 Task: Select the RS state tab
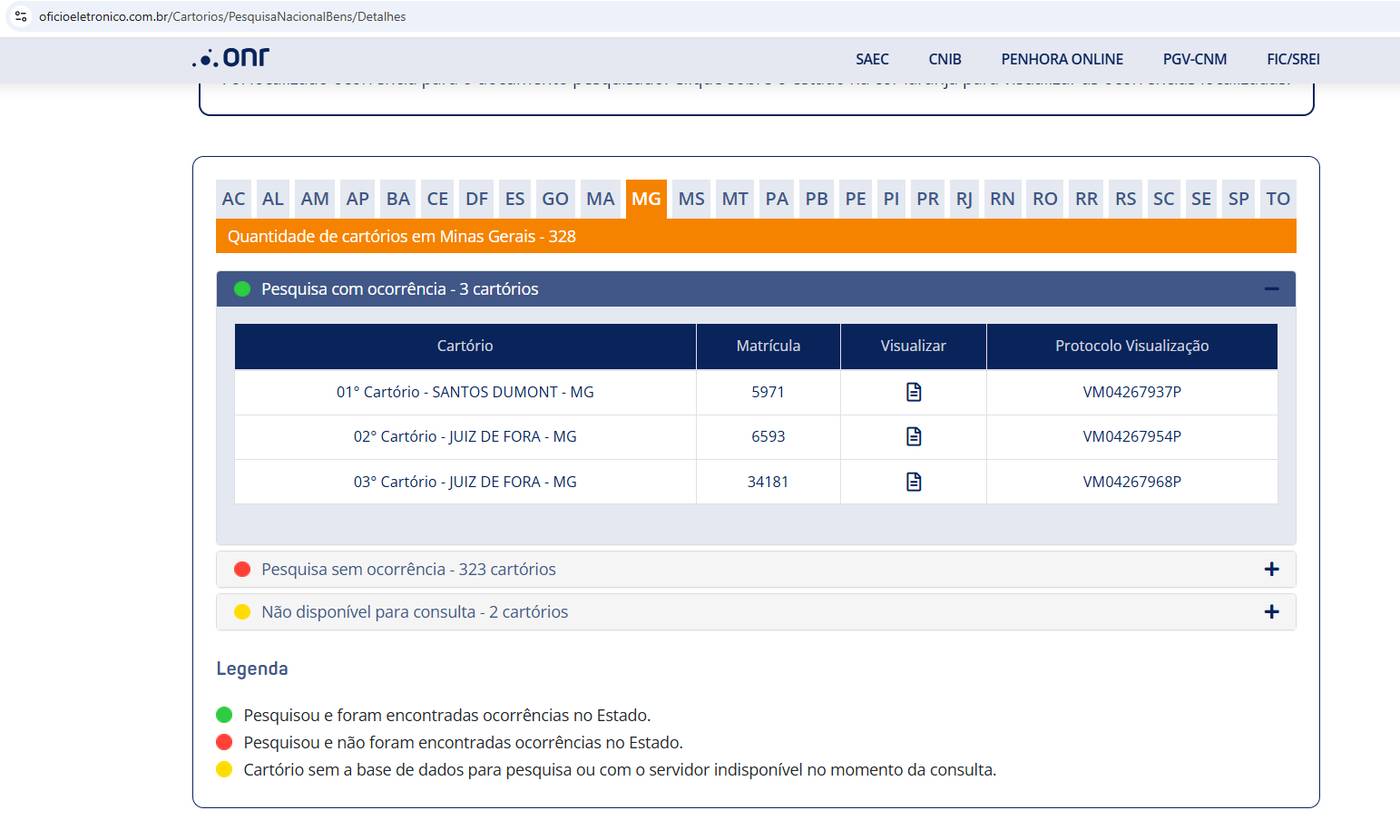click(1126, 199)
